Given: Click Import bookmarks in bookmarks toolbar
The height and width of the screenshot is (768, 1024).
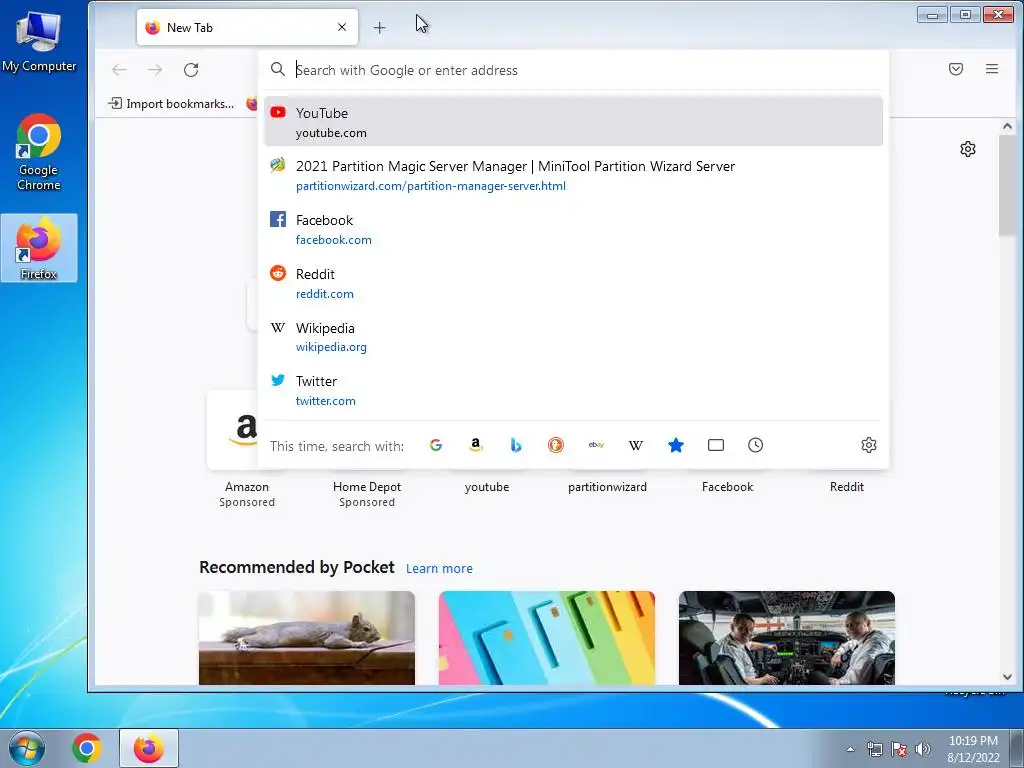Looking at the screenshot, I should pyautogui.click(x=171, y=104).
